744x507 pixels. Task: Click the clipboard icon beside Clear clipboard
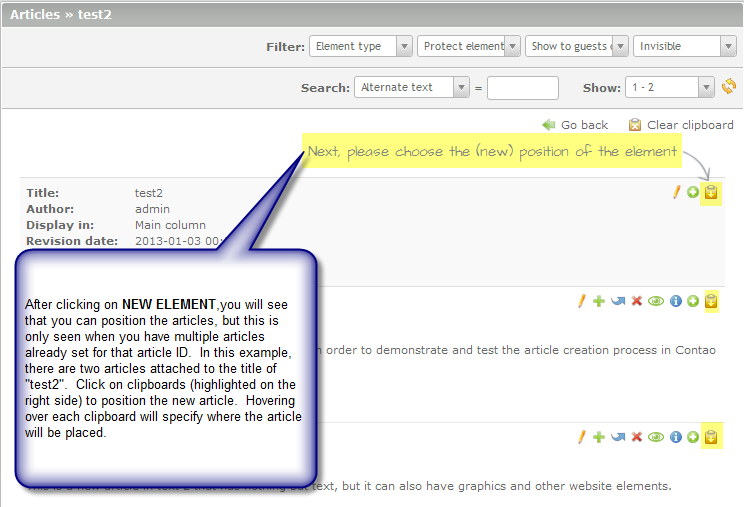pyautogui.click(x=635, y=125)
